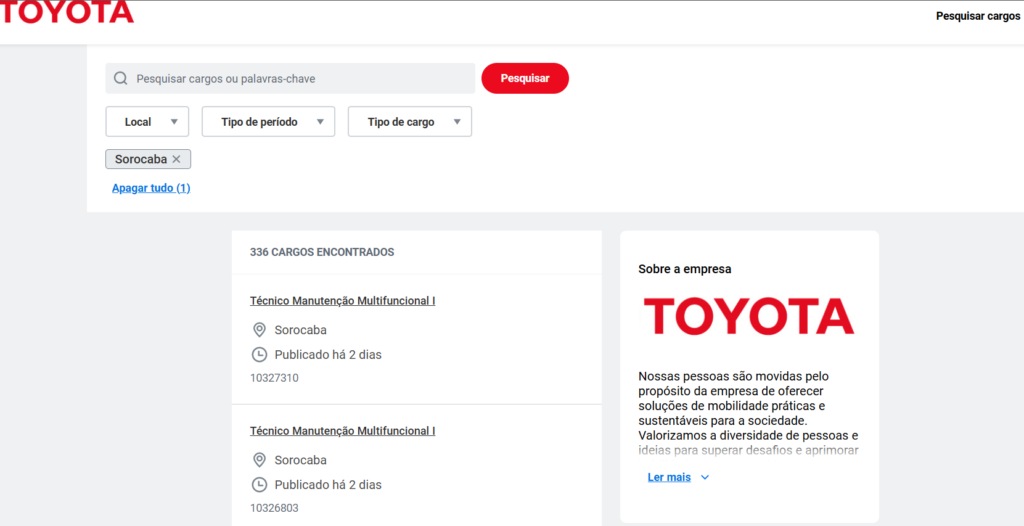Click the company description paragraph

748,413
